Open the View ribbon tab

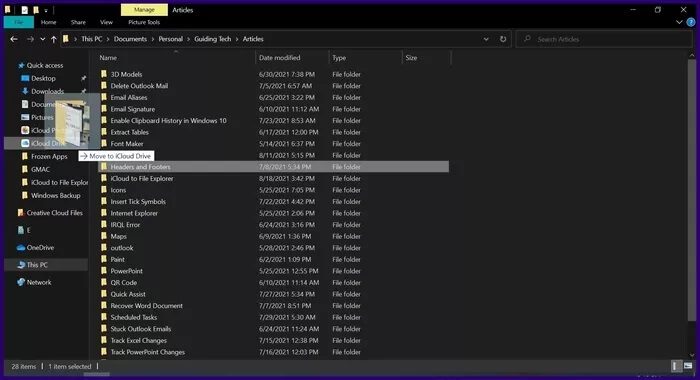106,22
